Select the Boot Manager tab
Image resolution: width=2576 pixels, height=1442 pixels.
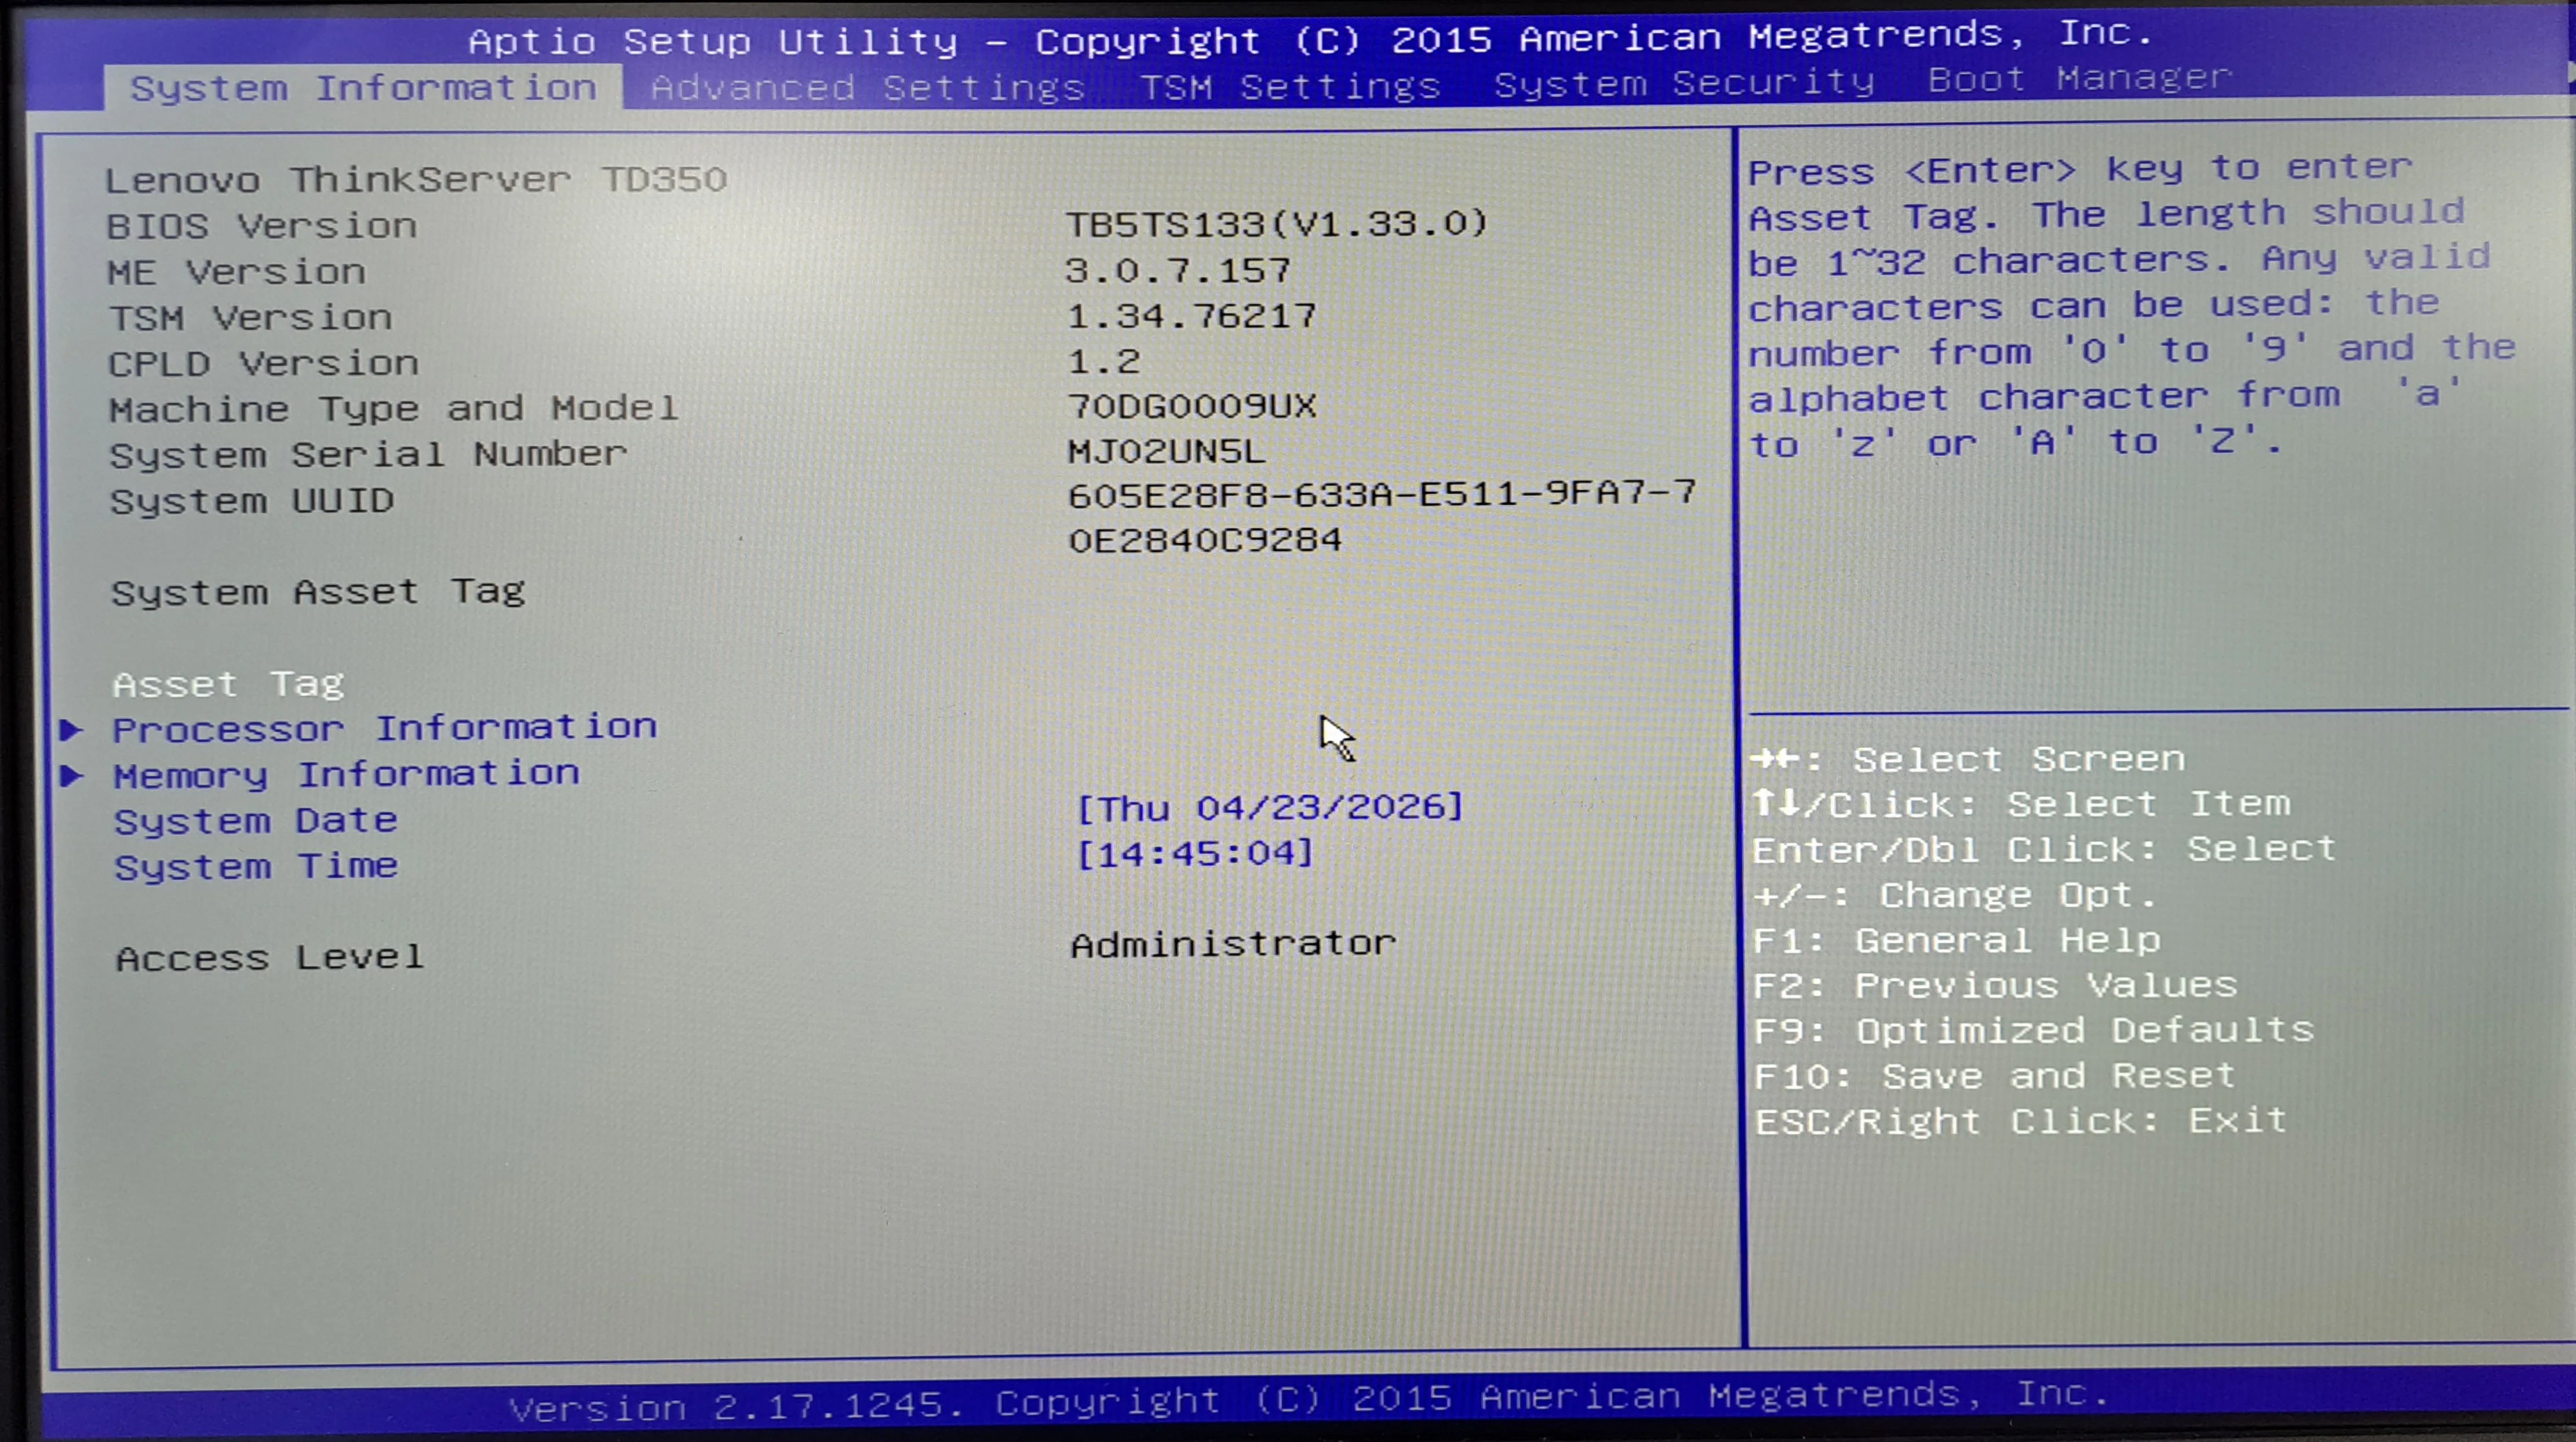pos(2080,78)
